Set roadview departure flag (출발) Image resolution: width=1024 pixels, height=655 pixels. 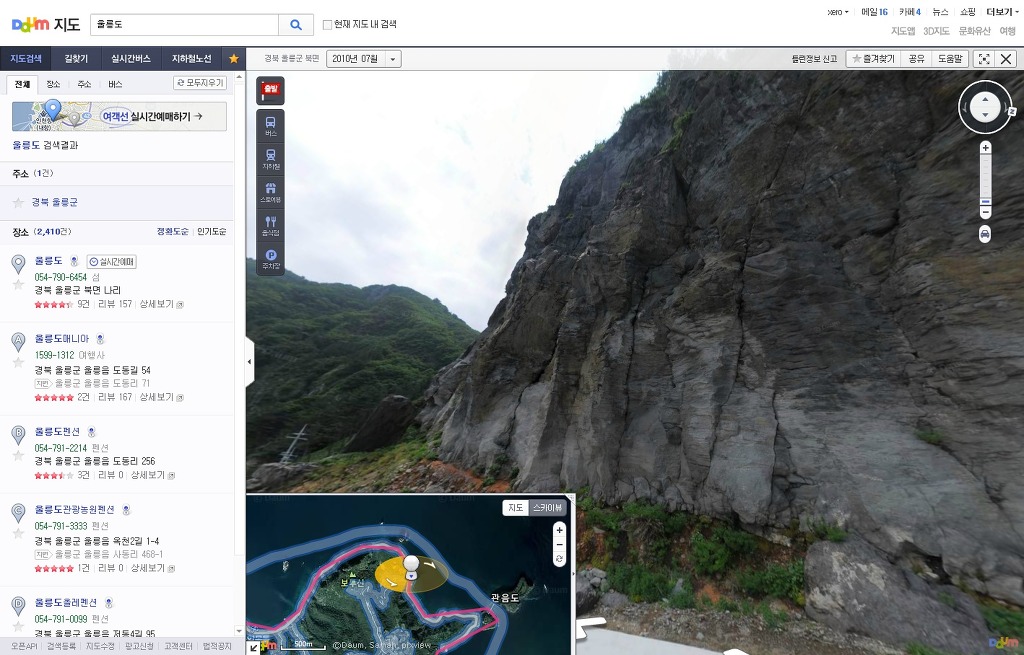[270, 91]
